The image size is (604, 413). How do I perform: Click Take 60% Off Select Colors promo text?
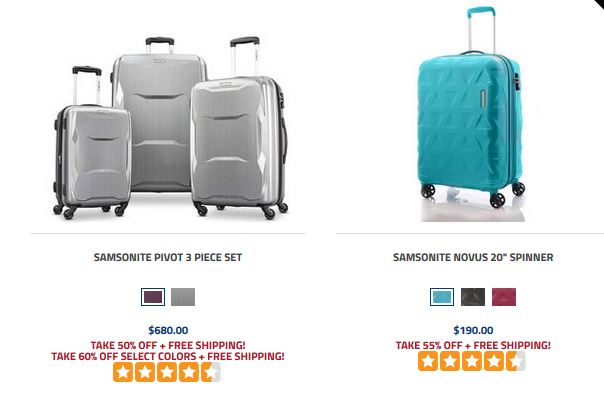coord(168,356)
